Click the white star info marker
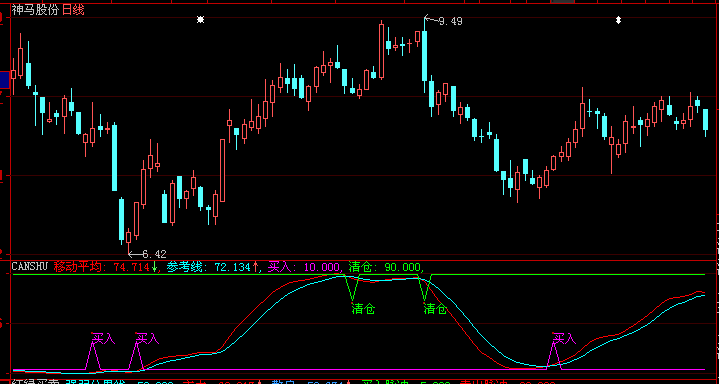The width and height of the screenshot is (719, 384). pos(200,19)
